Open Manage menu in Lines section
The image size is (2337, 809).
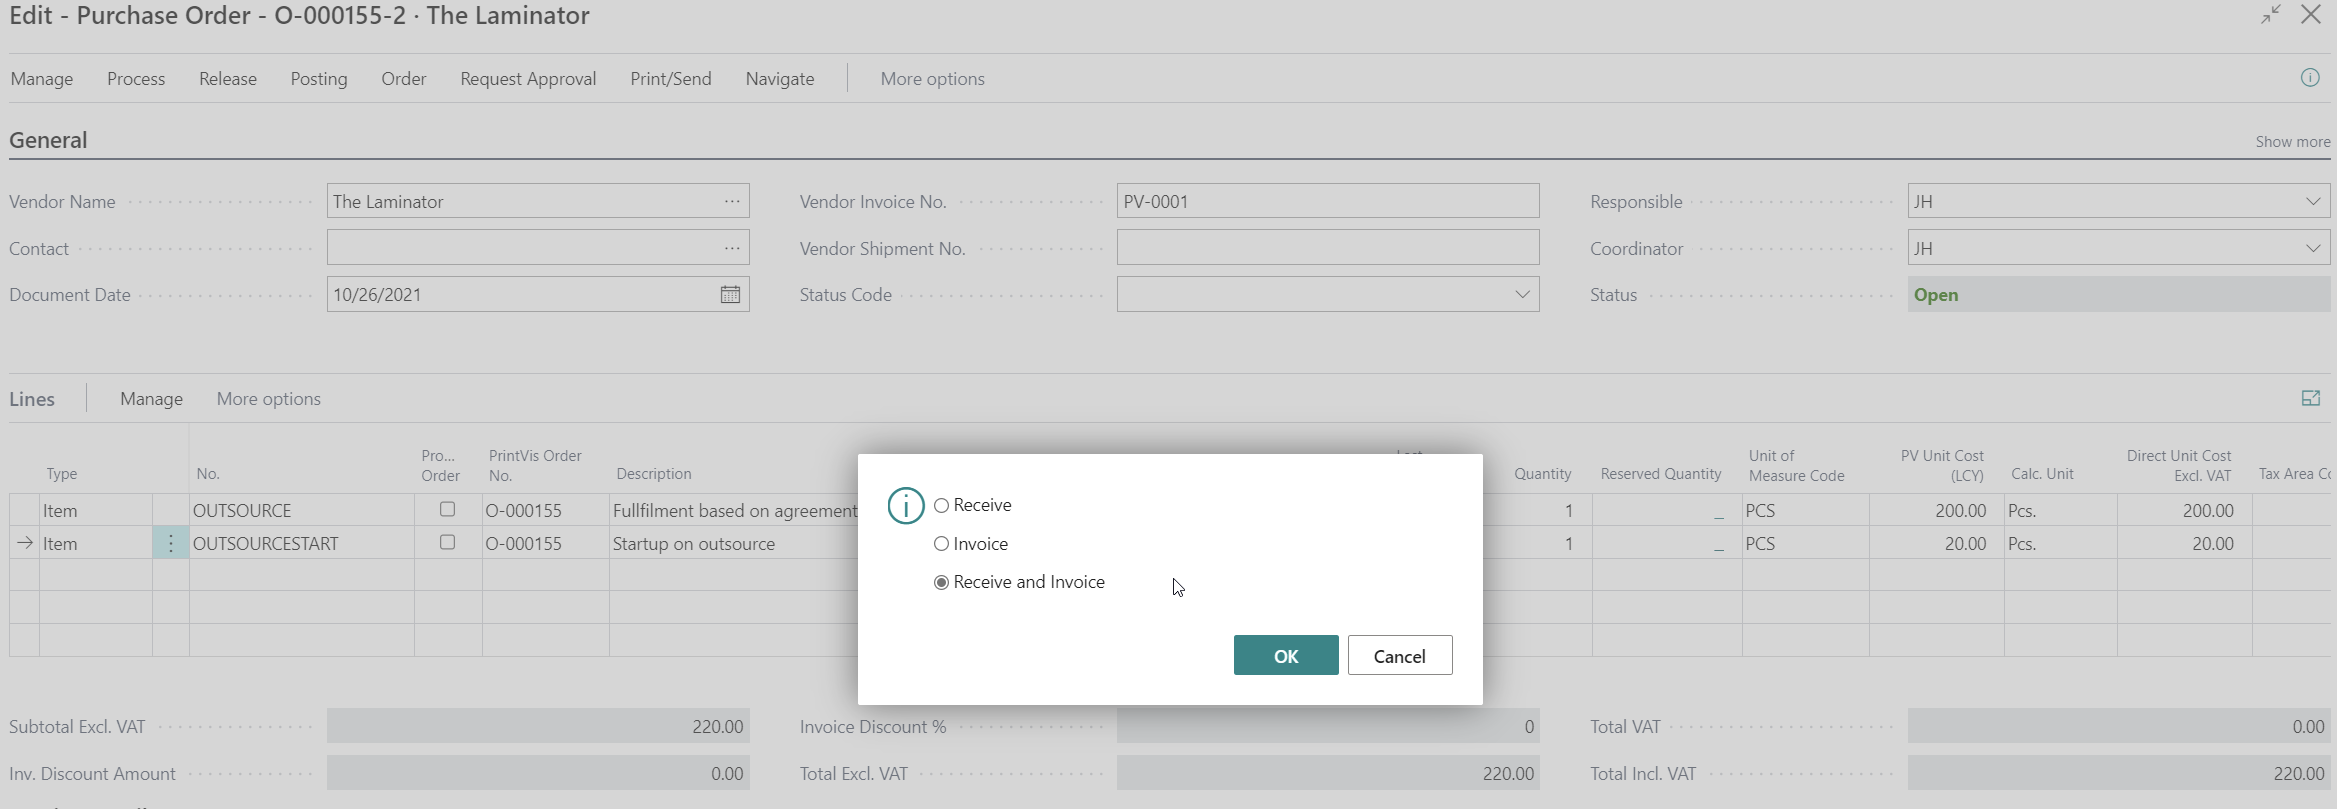(151, 399)
